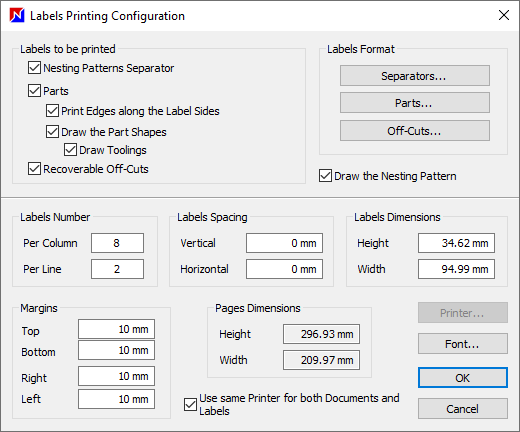
Task: Toggle Use same Printer for Documents and Labels
Action: click(x=190, y=405)
